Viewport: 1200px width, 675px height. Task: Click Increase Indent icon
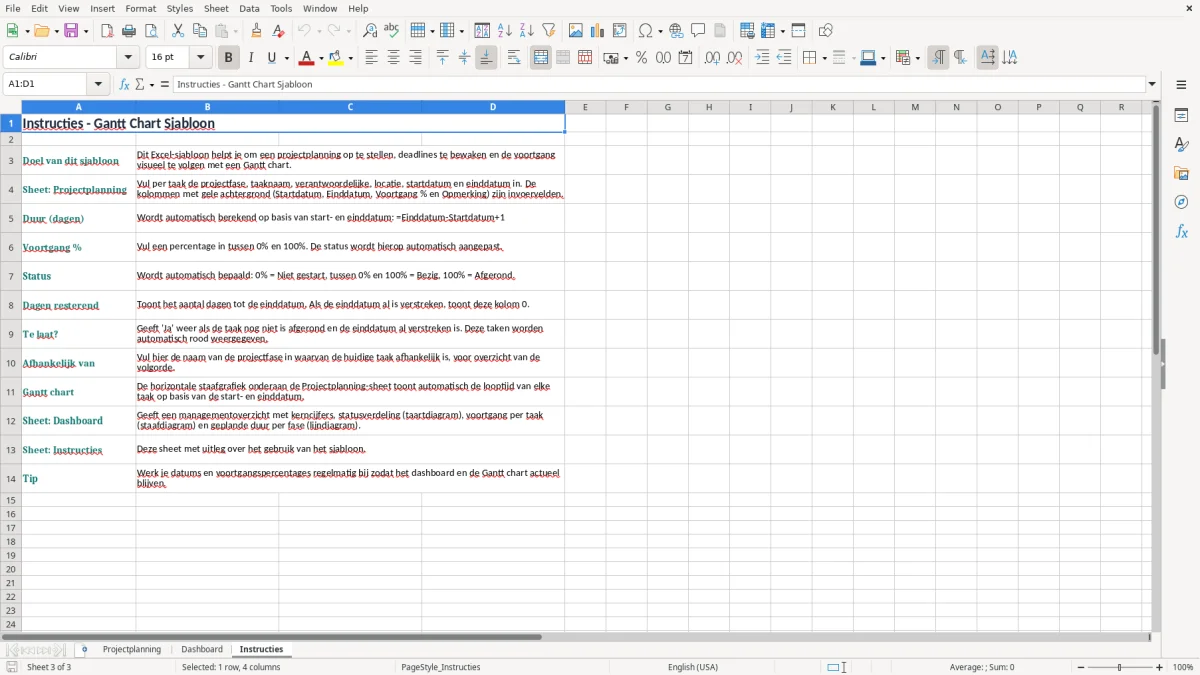762,58
